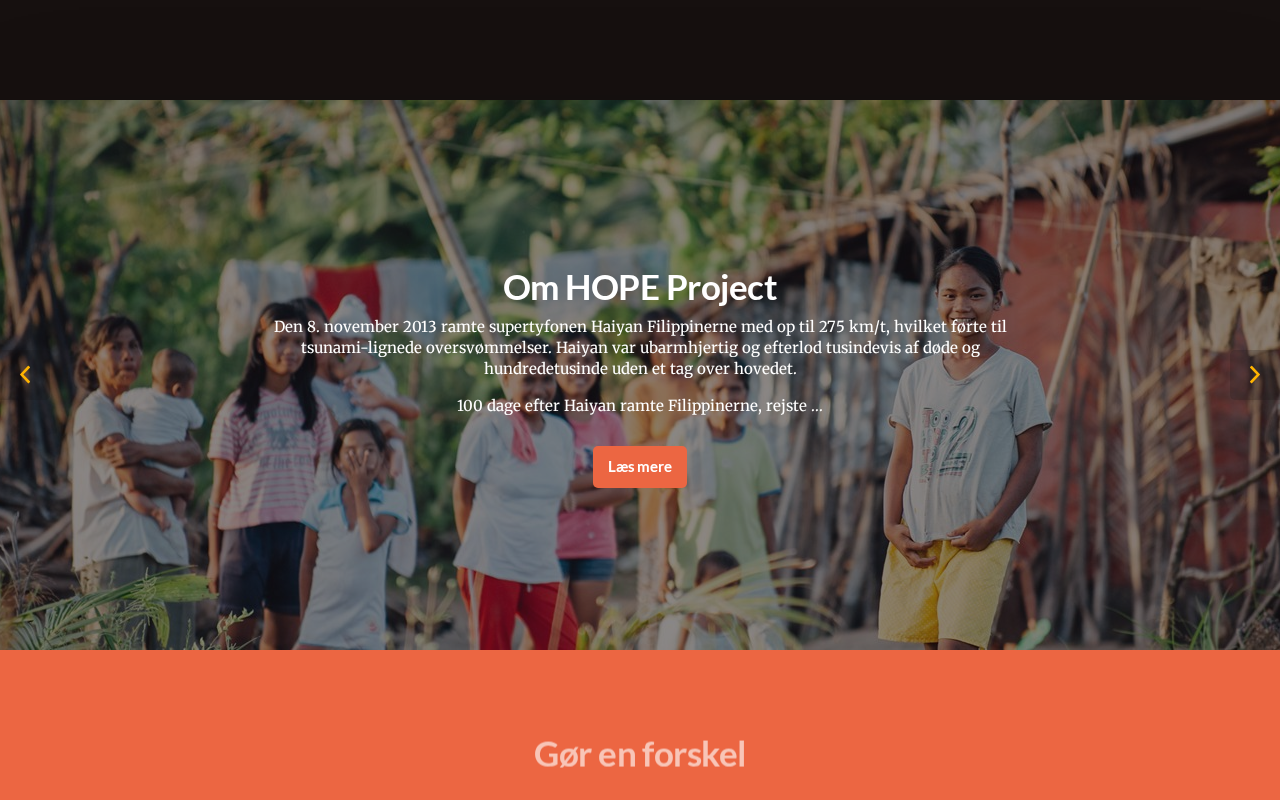Select the Om HOPE Project heading
The image size is (1280, 800).
coord(640,287)
